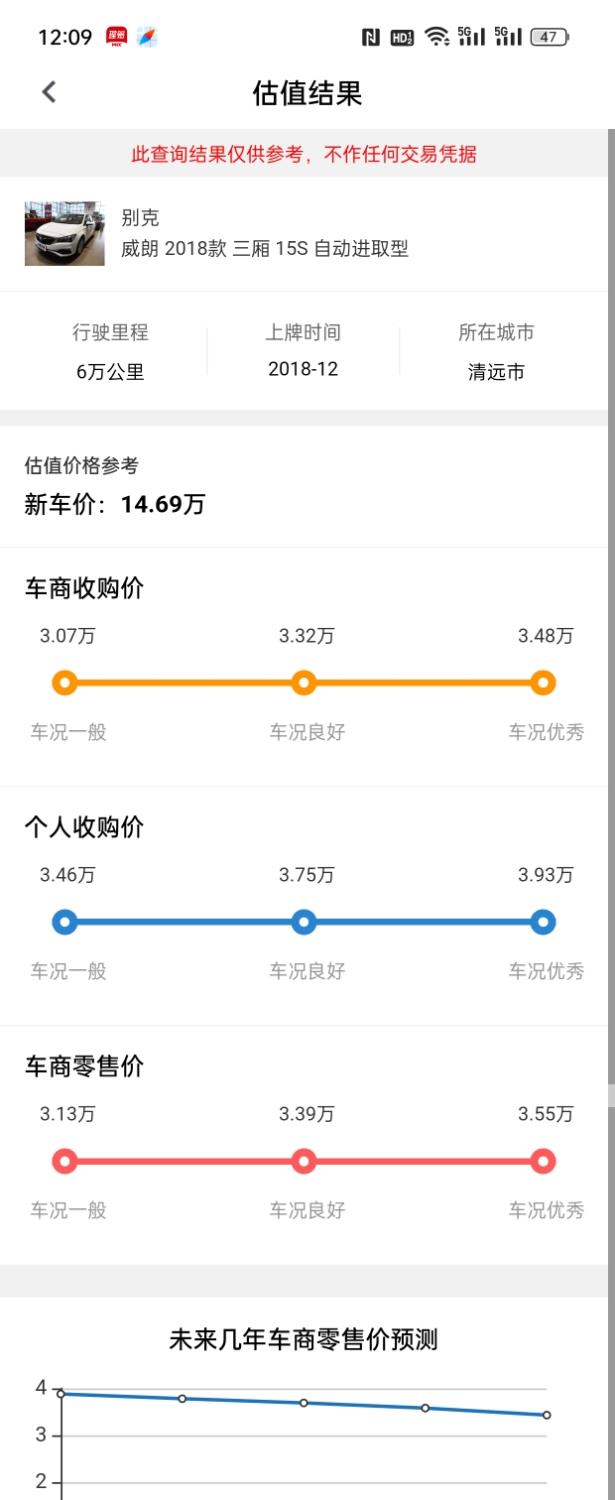Tap the back arrow icon
Screen dimensions: 615x1500
click(49, 92)
